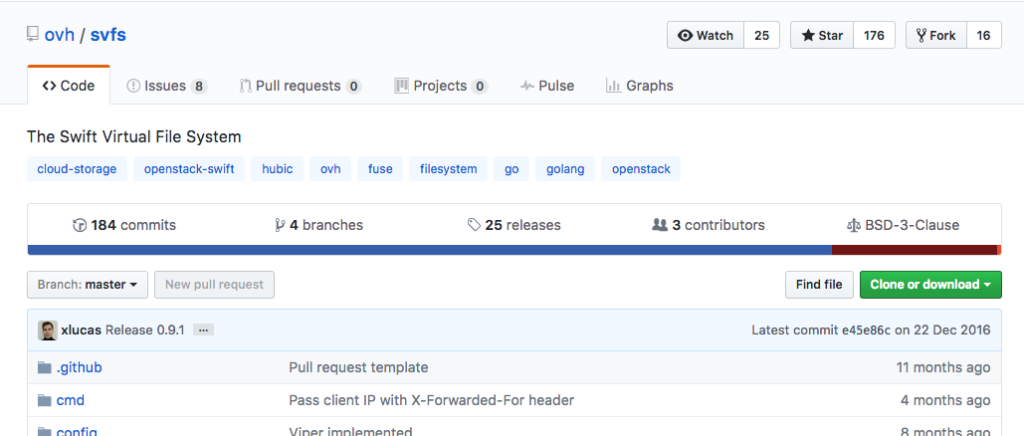Star the svfs repository
This screenshot has height=436, width=1024.
pyautogui.click(x=822, y=35)
